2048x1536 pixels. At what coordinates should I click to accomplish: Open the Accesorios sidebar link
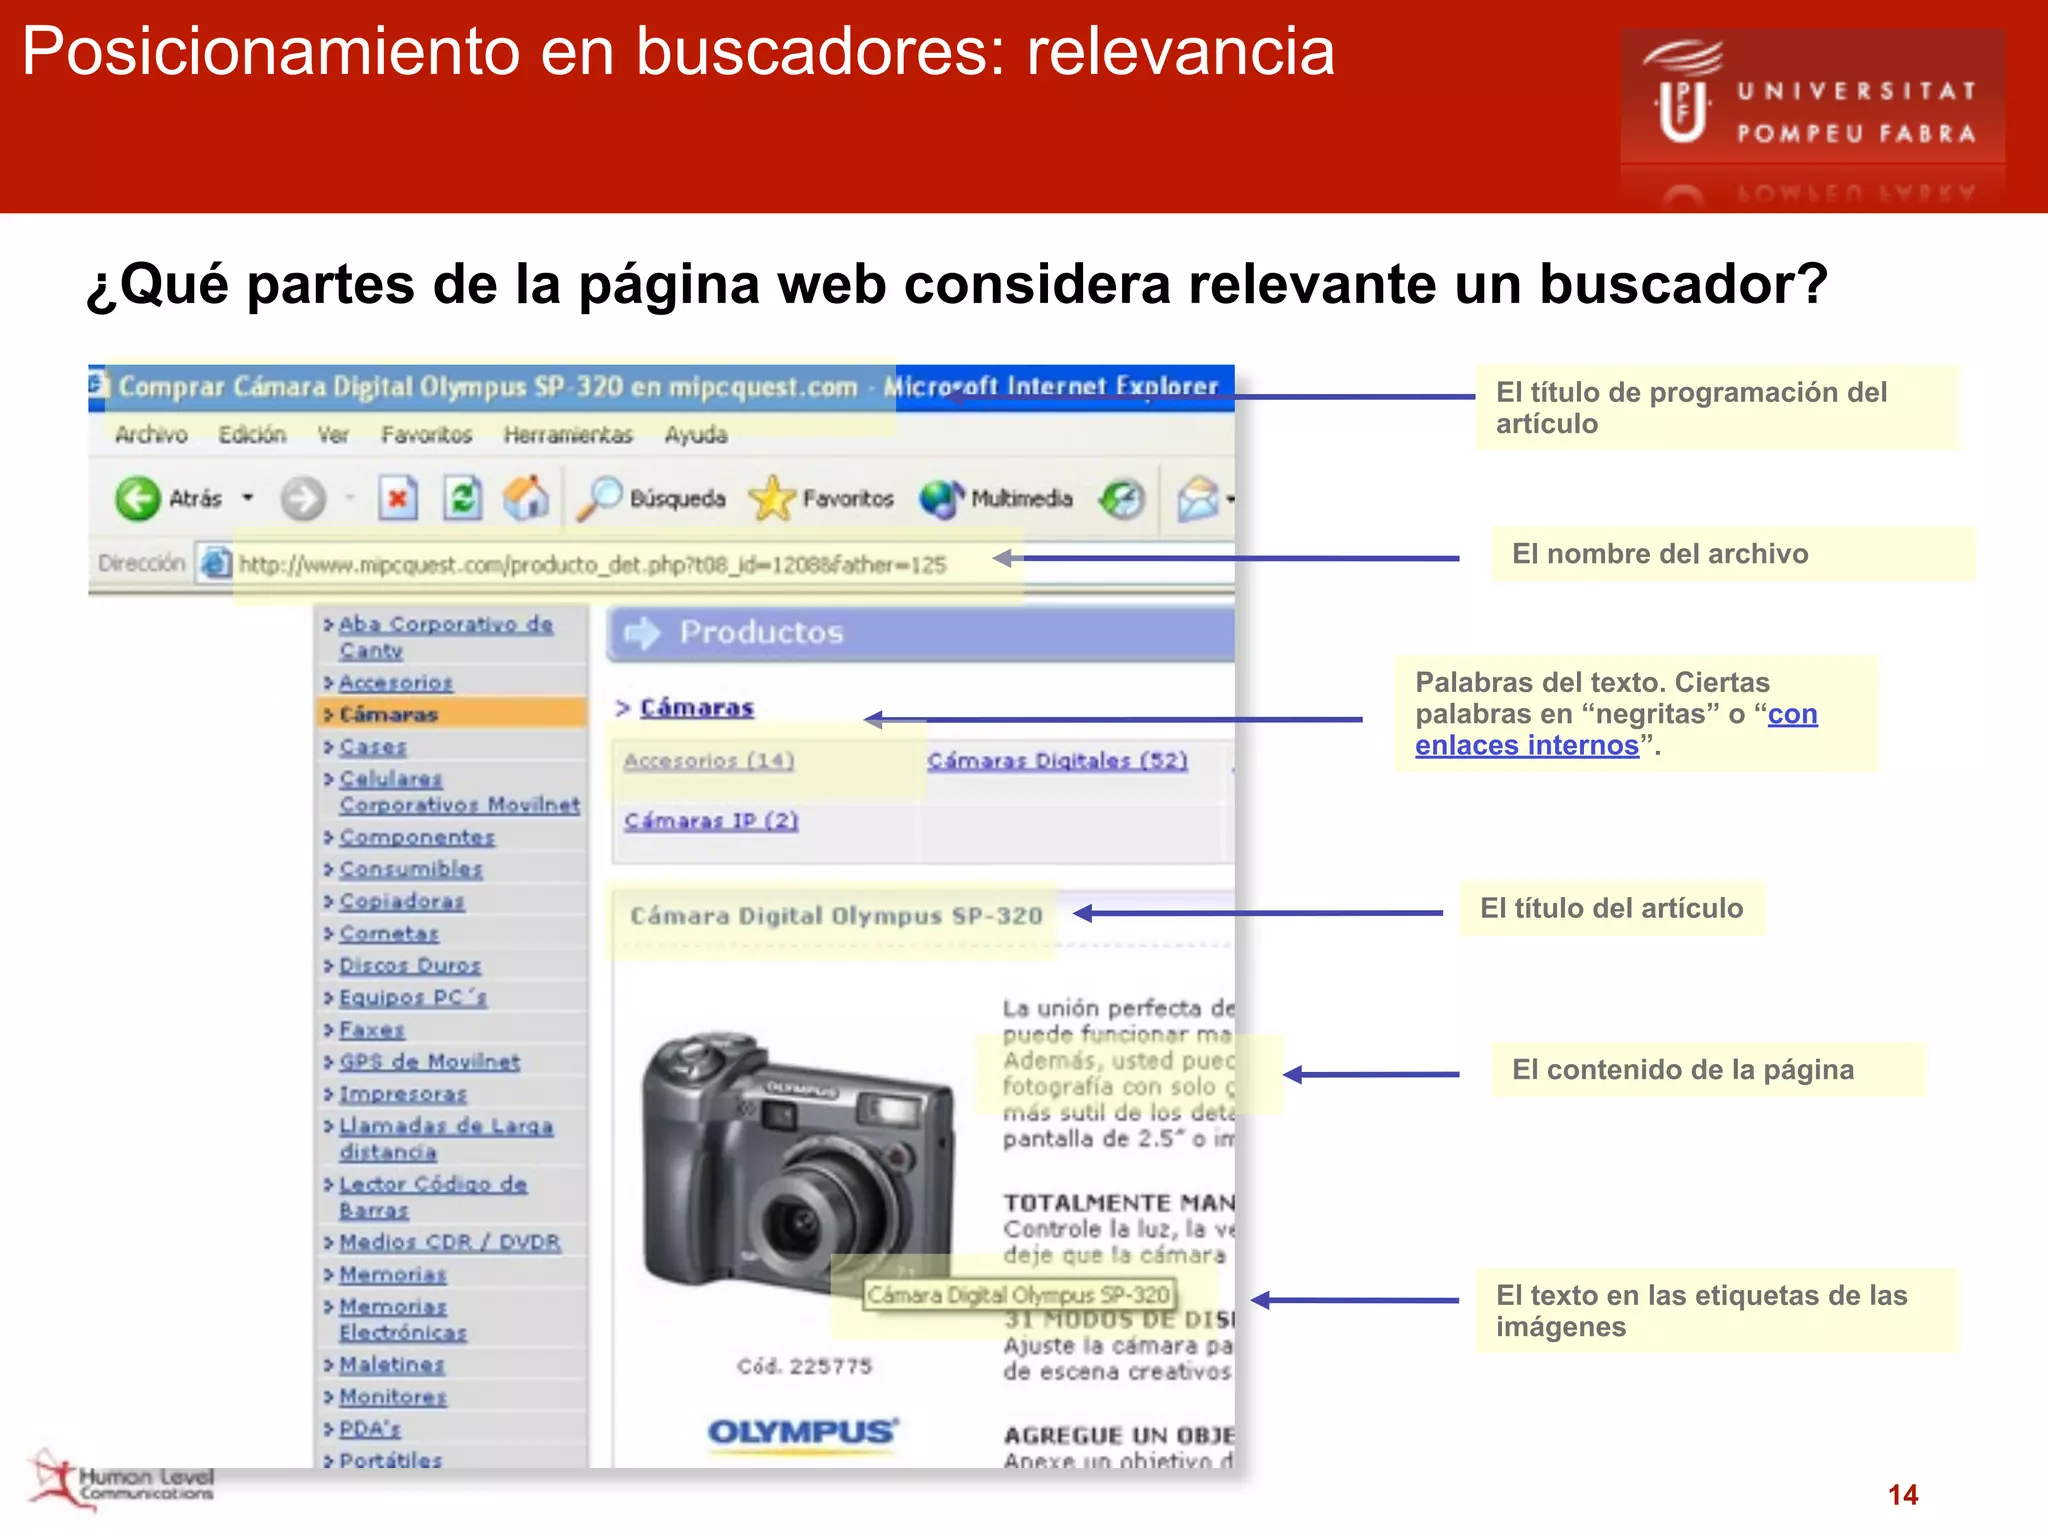point(396,683)
